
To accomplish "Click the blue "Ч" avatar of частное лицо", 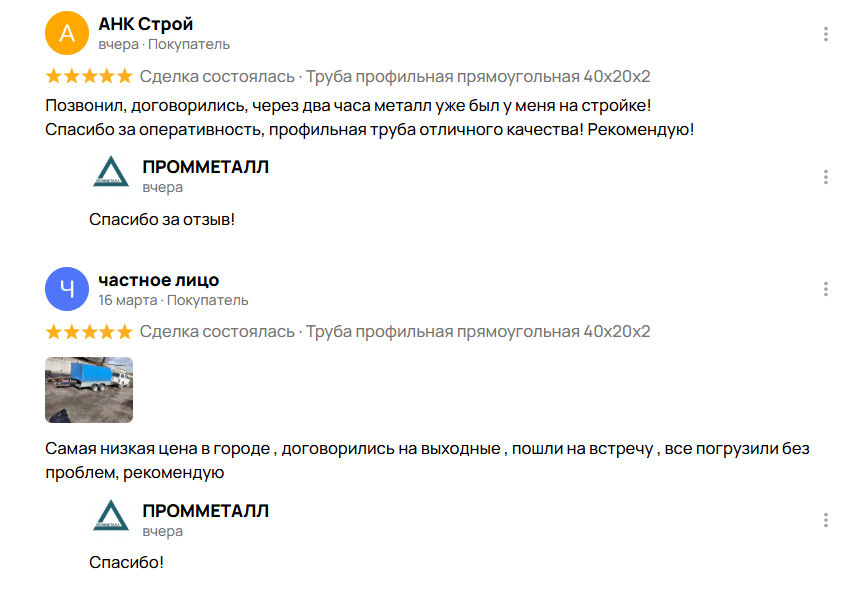I will (67, 290).
